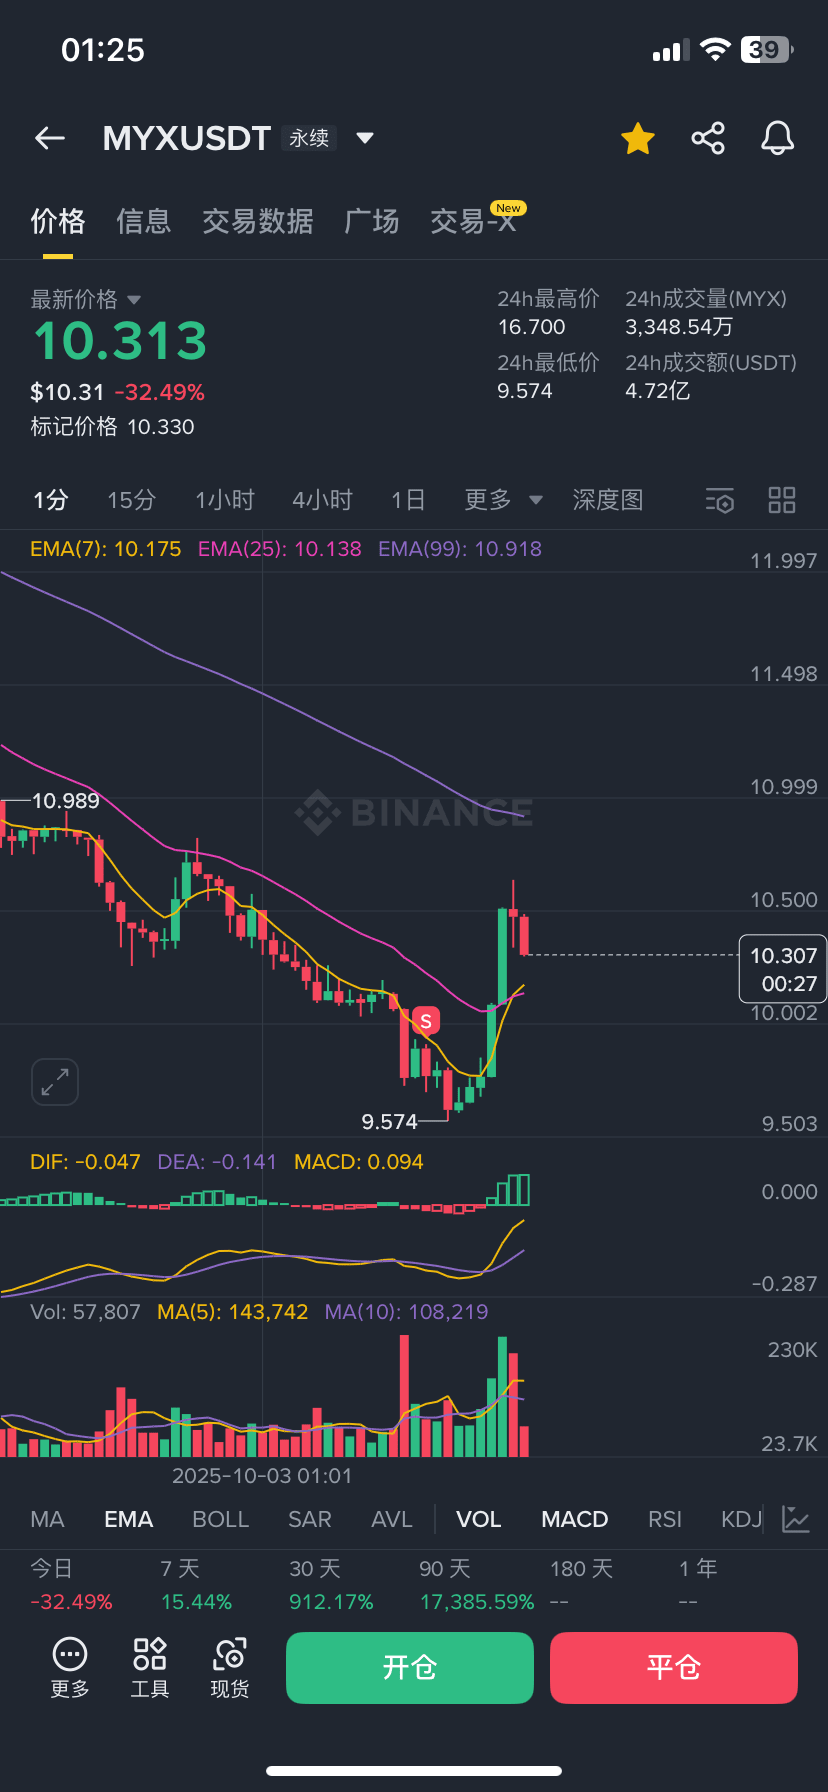828x1792 pixels.
Task: Open the share icon
Action: 708,138
